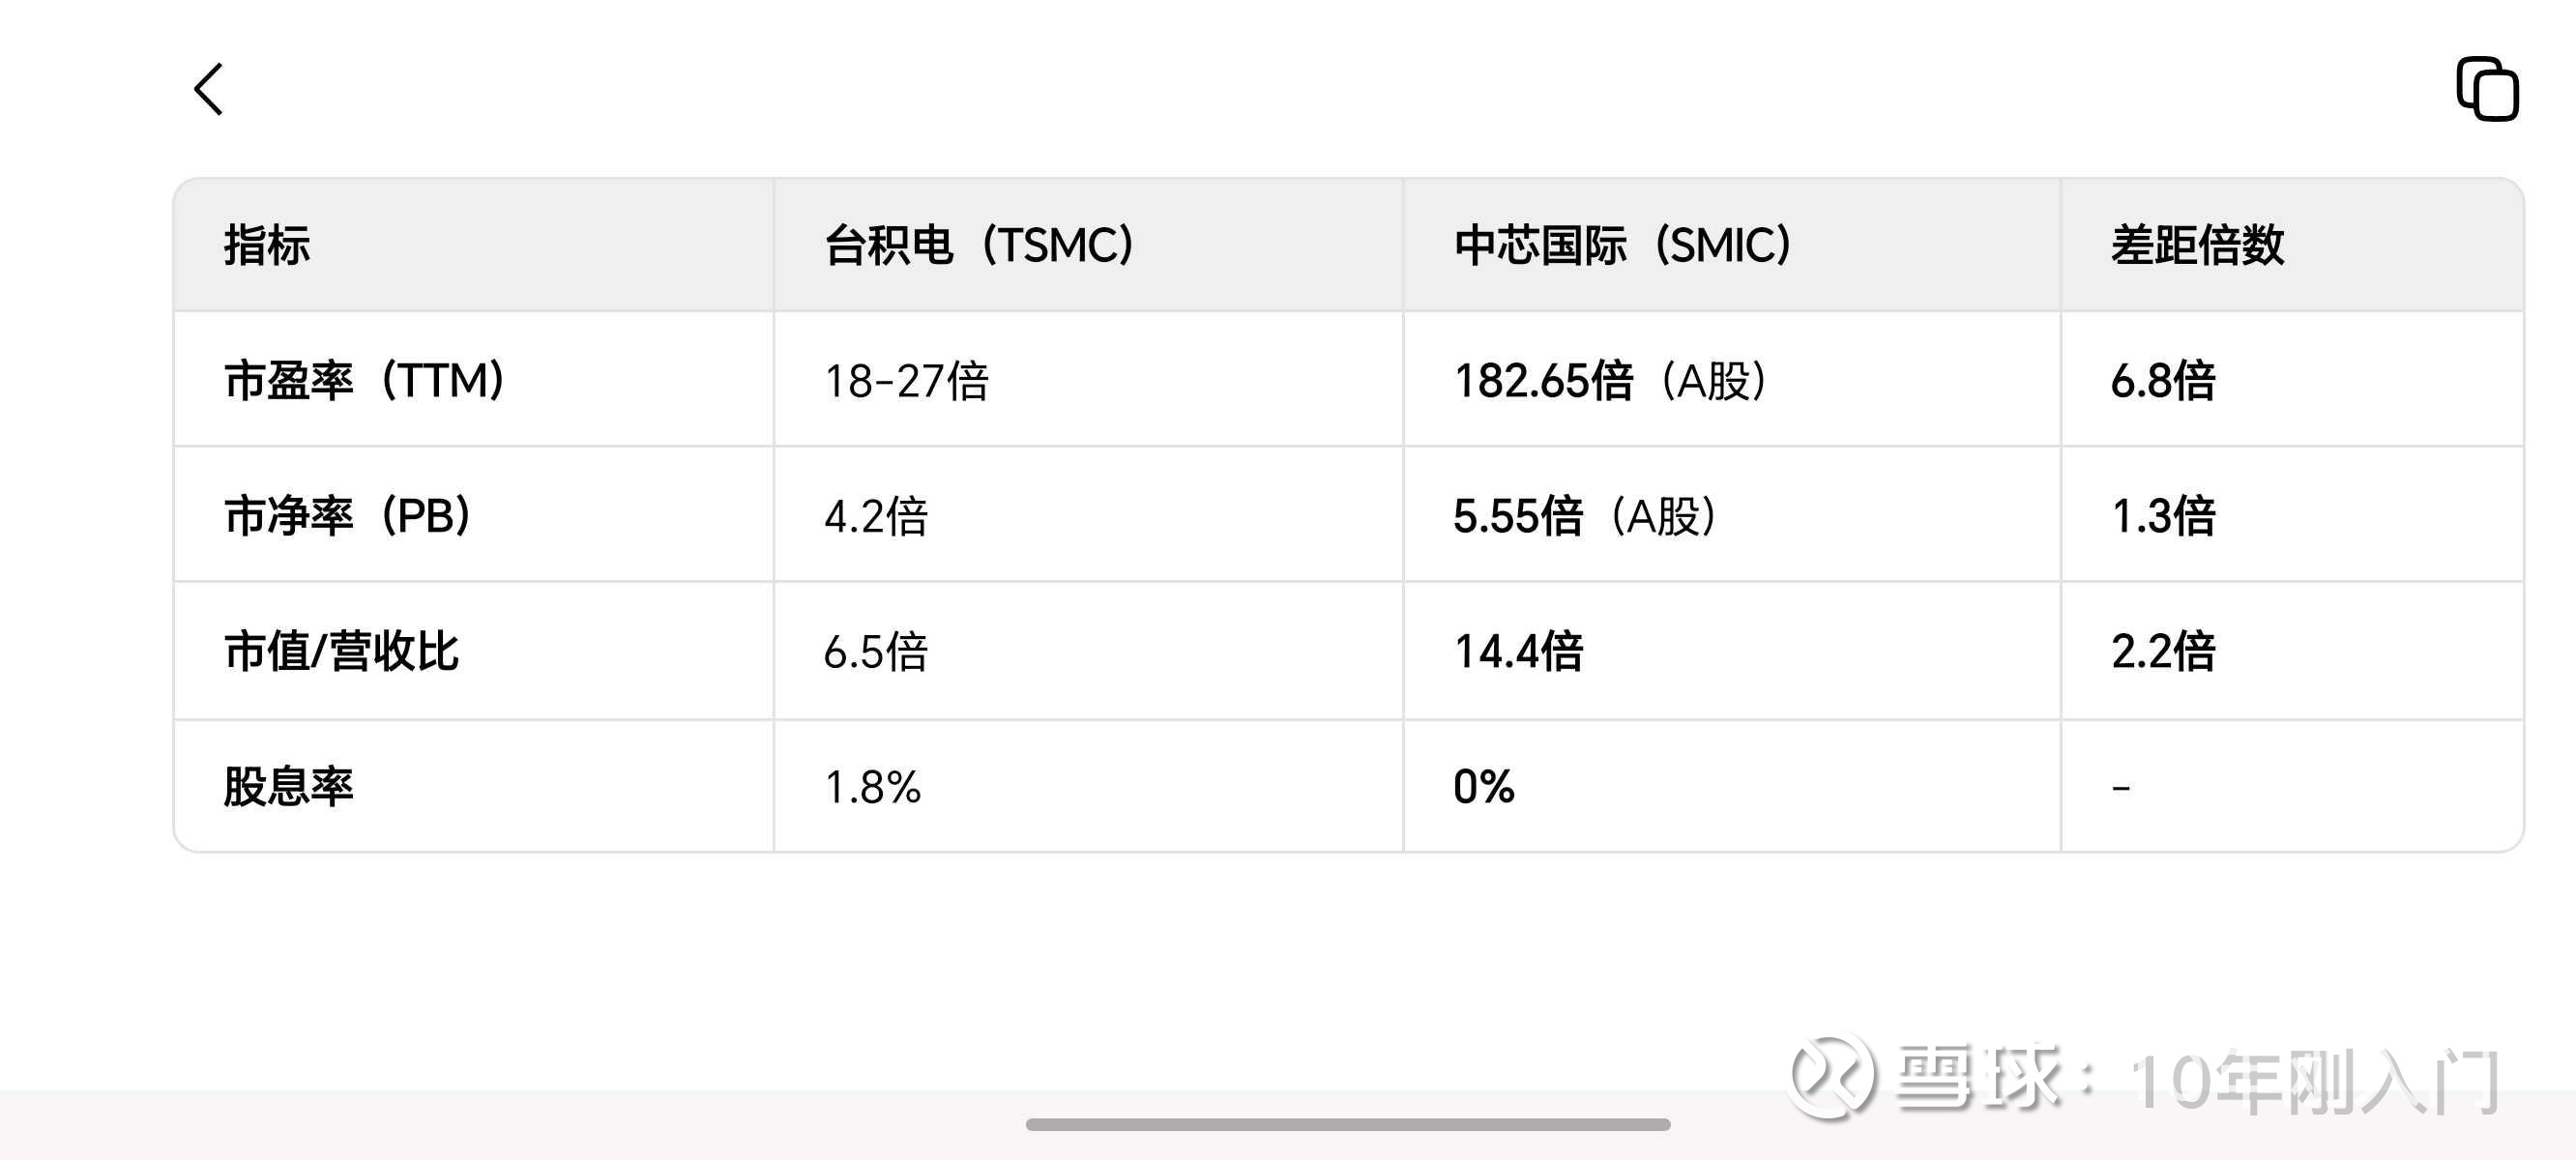The image size is (2576, 1160).
Task: Tap the back arrow icon
Action: [208, 90]
